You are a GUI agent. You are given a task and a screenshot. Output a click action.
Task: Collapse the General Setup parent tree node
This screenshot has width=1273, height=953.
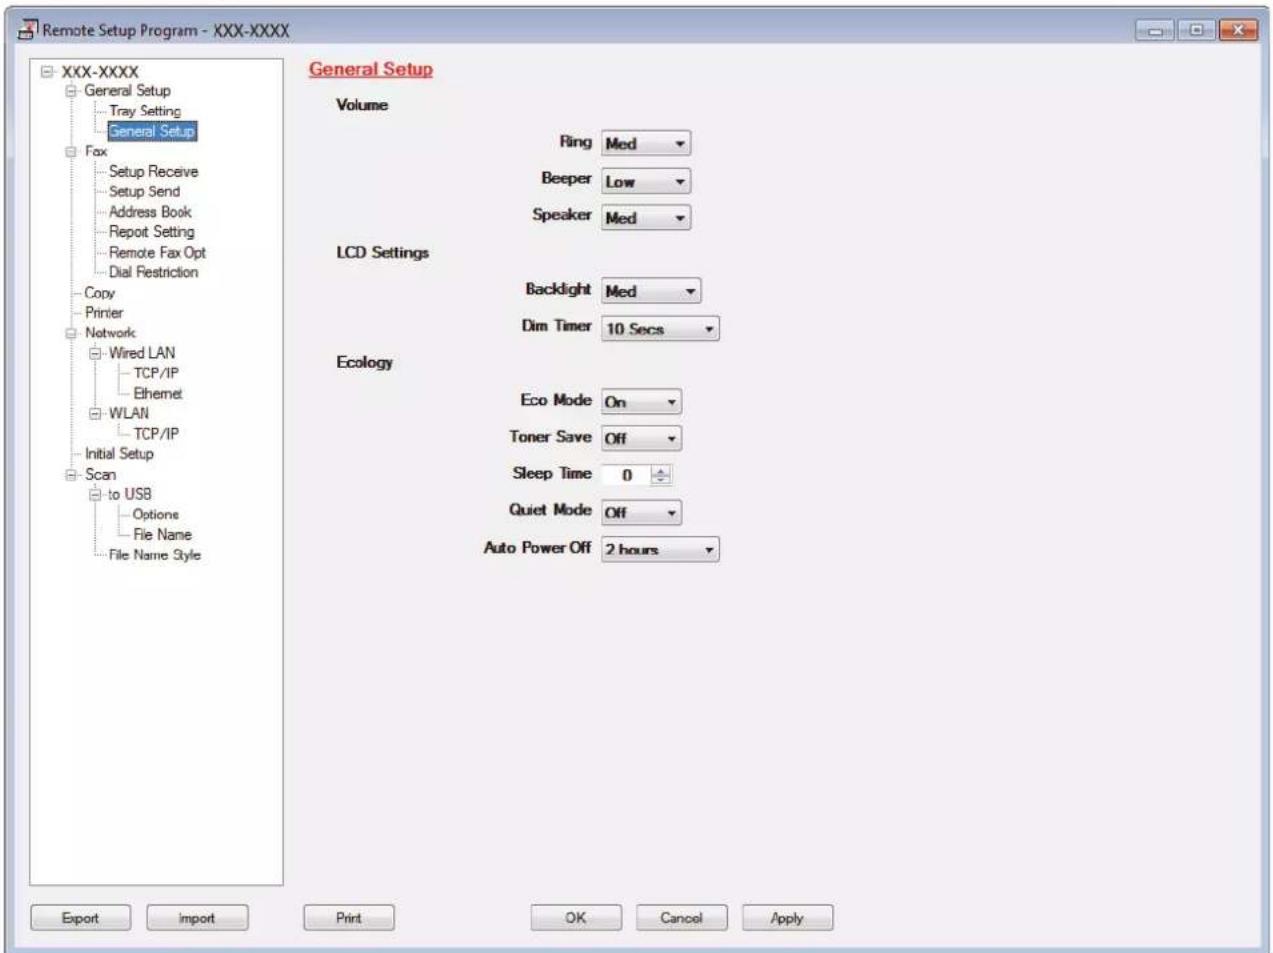(71, 91)
